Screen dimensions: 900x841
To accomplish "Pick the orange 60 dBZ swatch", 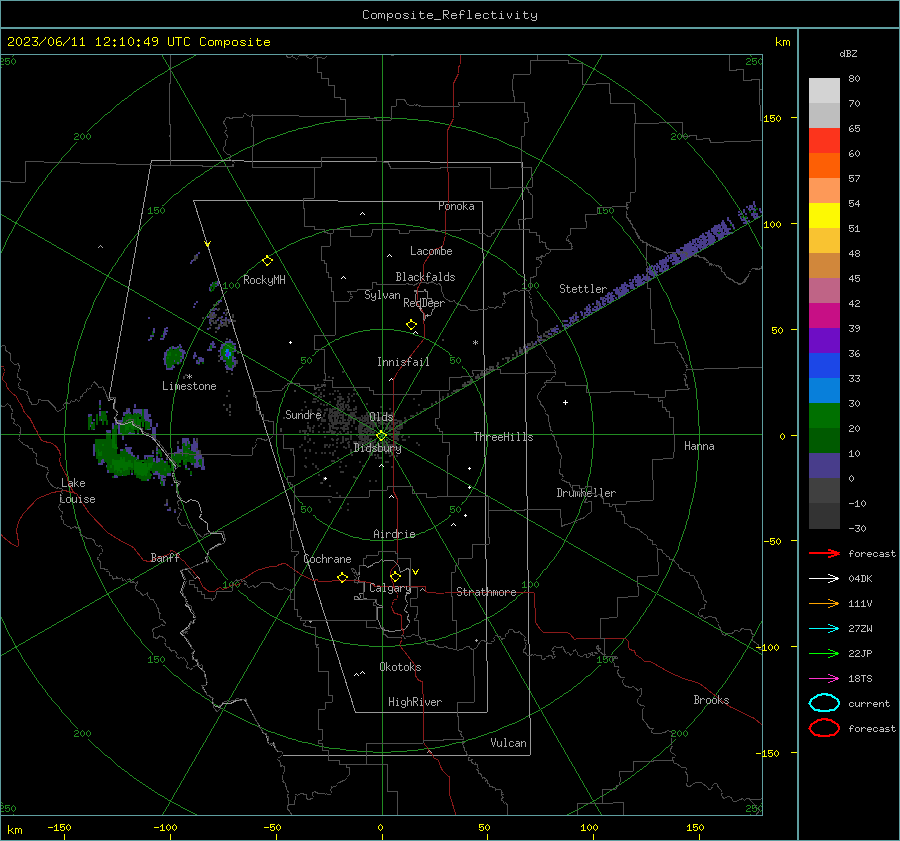I will tap(824, 165).
